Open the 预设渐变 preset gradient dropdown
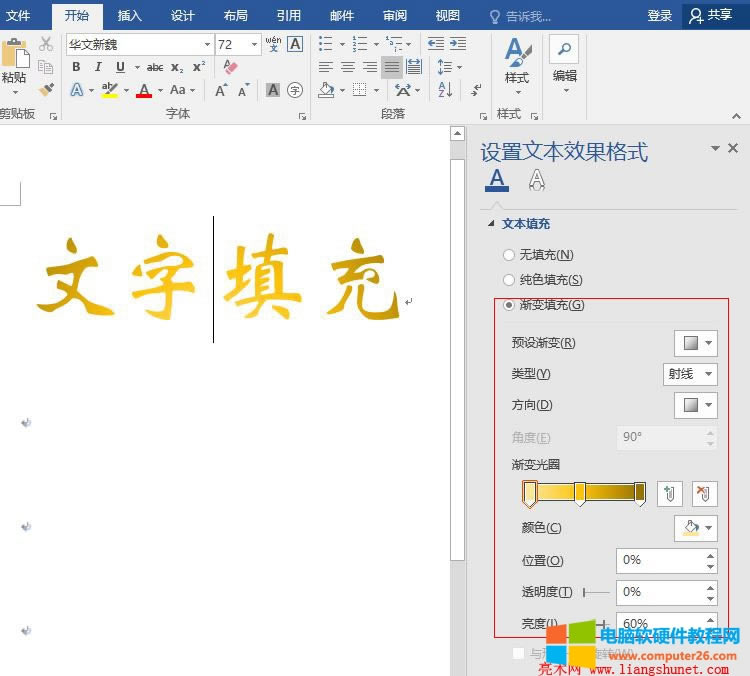Image resolution: width=750 pixels, height=676 pixels. tap(696, 343)
